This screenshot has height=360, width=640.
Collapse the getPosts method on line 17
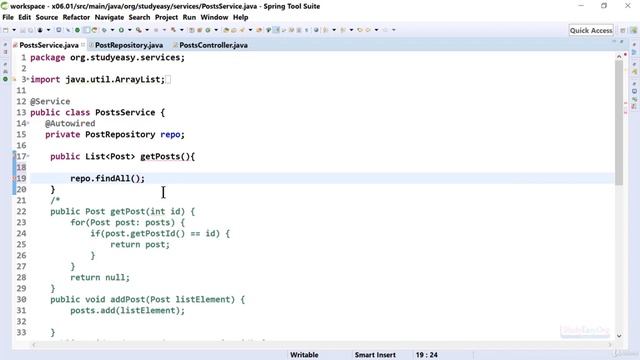pyautogui.click(x=28, y=156)
